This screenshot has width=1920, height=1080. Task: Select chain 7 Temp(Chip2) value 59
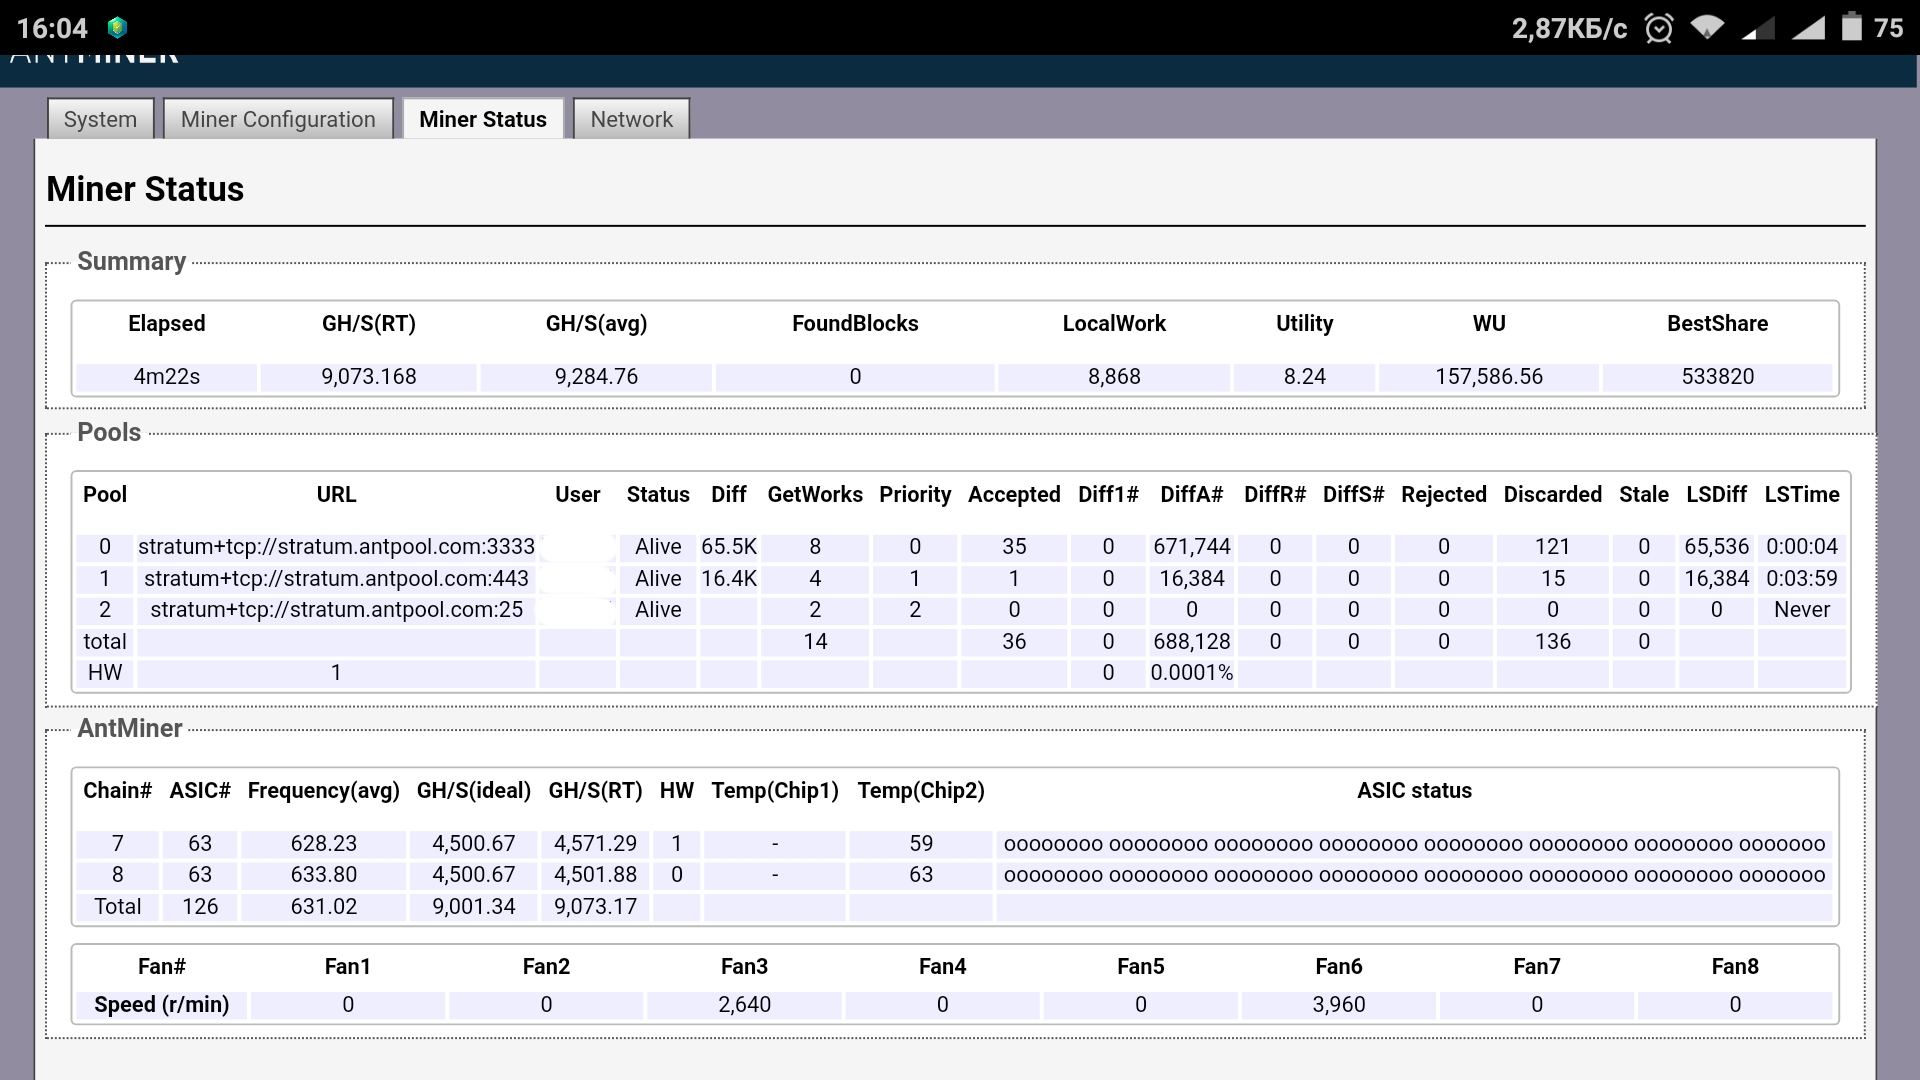pyautogui.click(x=921, y=844)
